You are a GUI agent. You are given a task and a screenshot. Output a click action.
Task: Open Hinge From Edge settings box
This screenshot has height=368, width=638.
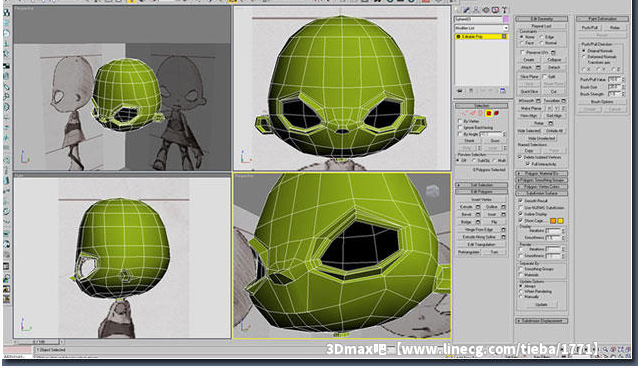(x=503, y=230)
